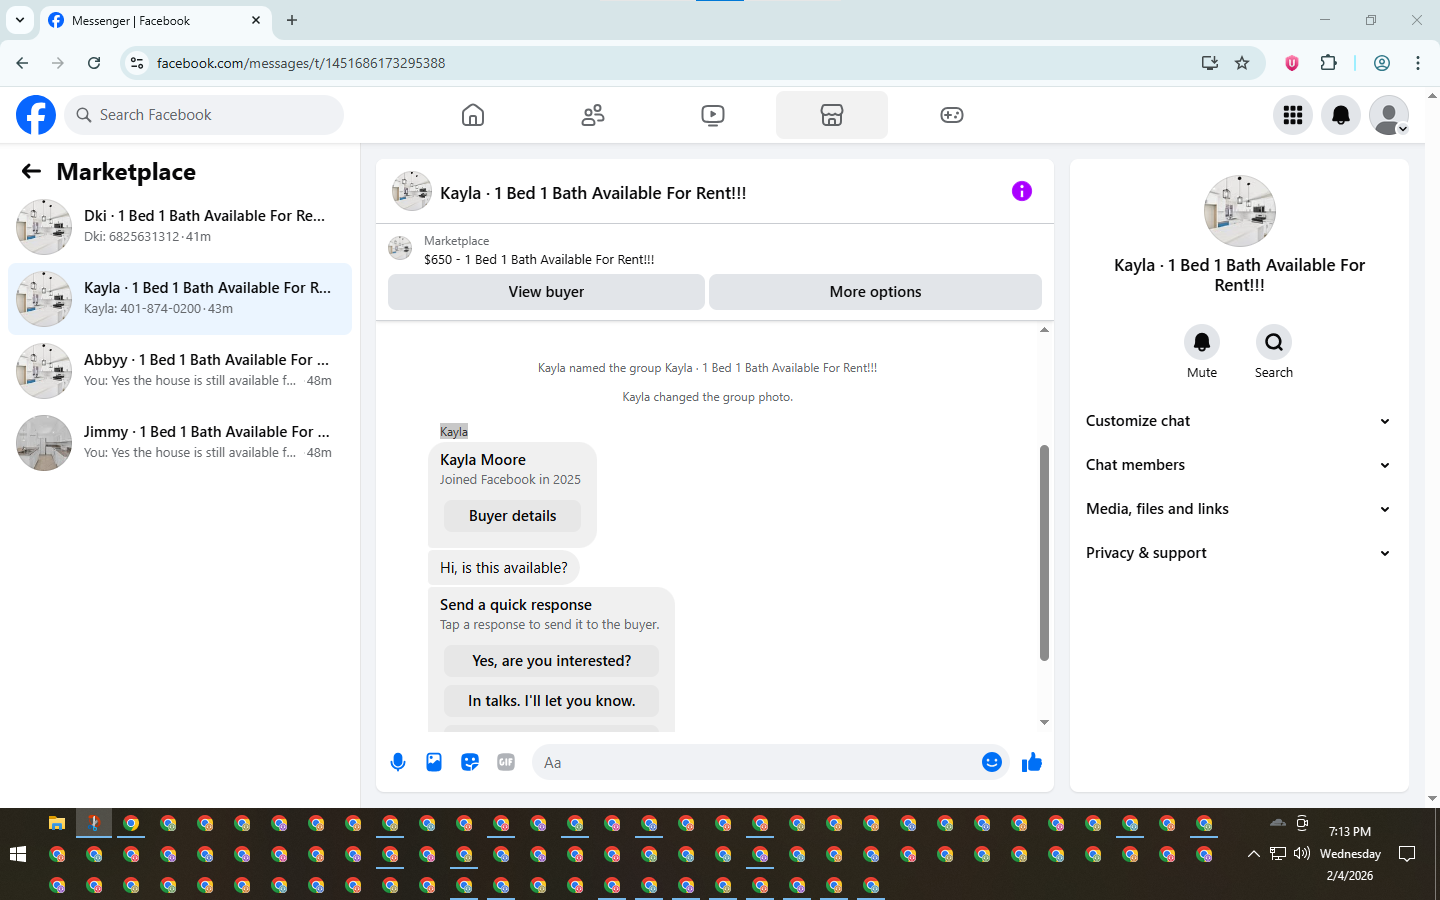Bookmark this page with the star icon
The height and width of the screenshot is (900, 1440).
[1242, 63]
